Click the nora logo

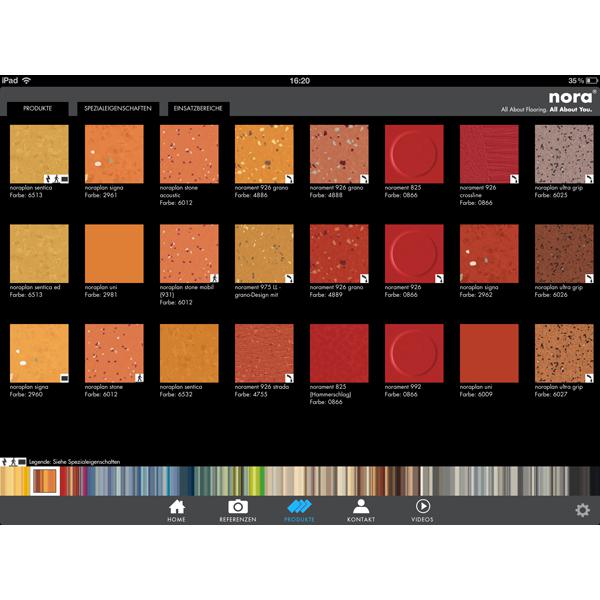click(x=571, y=97)
